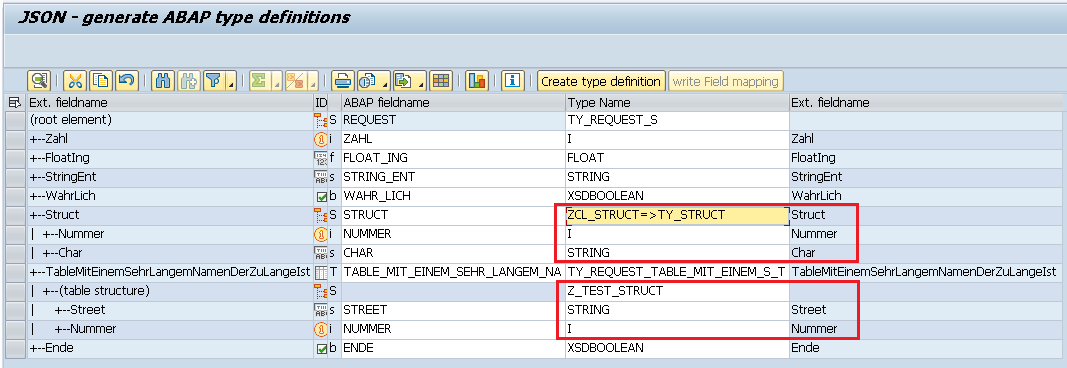This screenshot has width=1067, height=368.
Task: Click the Print icon
Action: pyautogui.click(x=343, y=81)
